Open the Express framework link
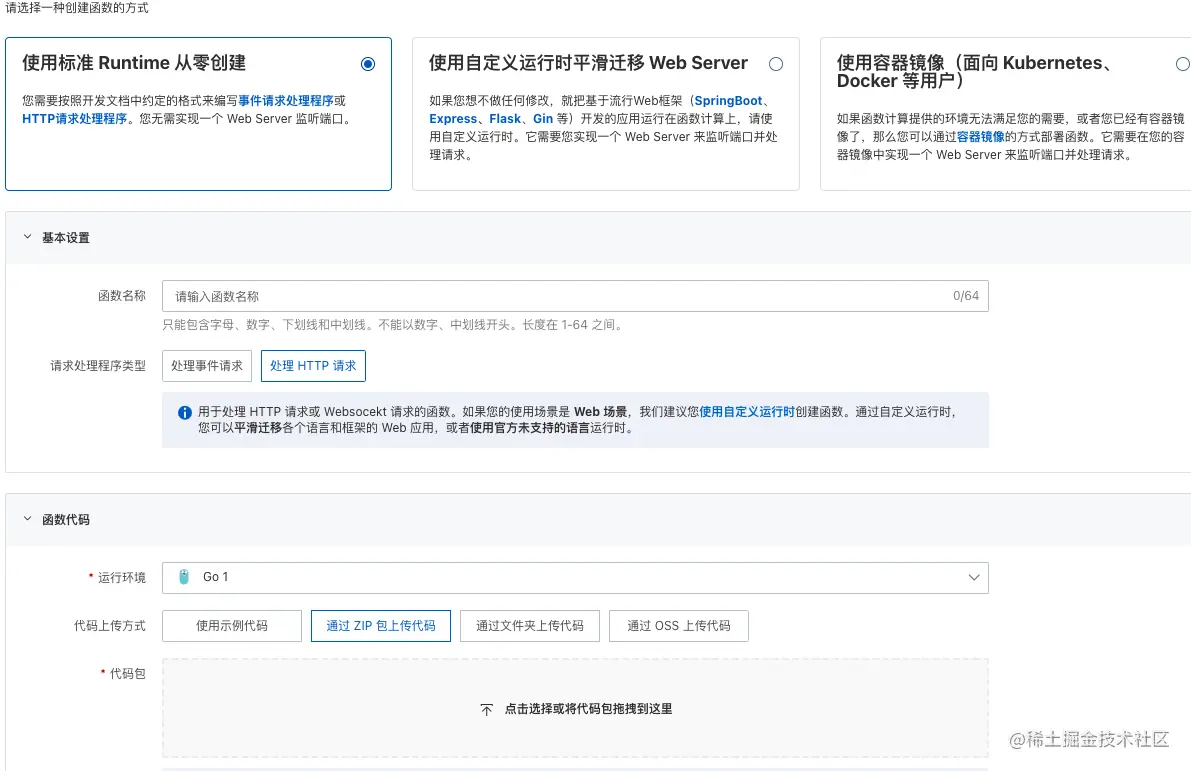Screen dimensions: 1191x771 453,118
